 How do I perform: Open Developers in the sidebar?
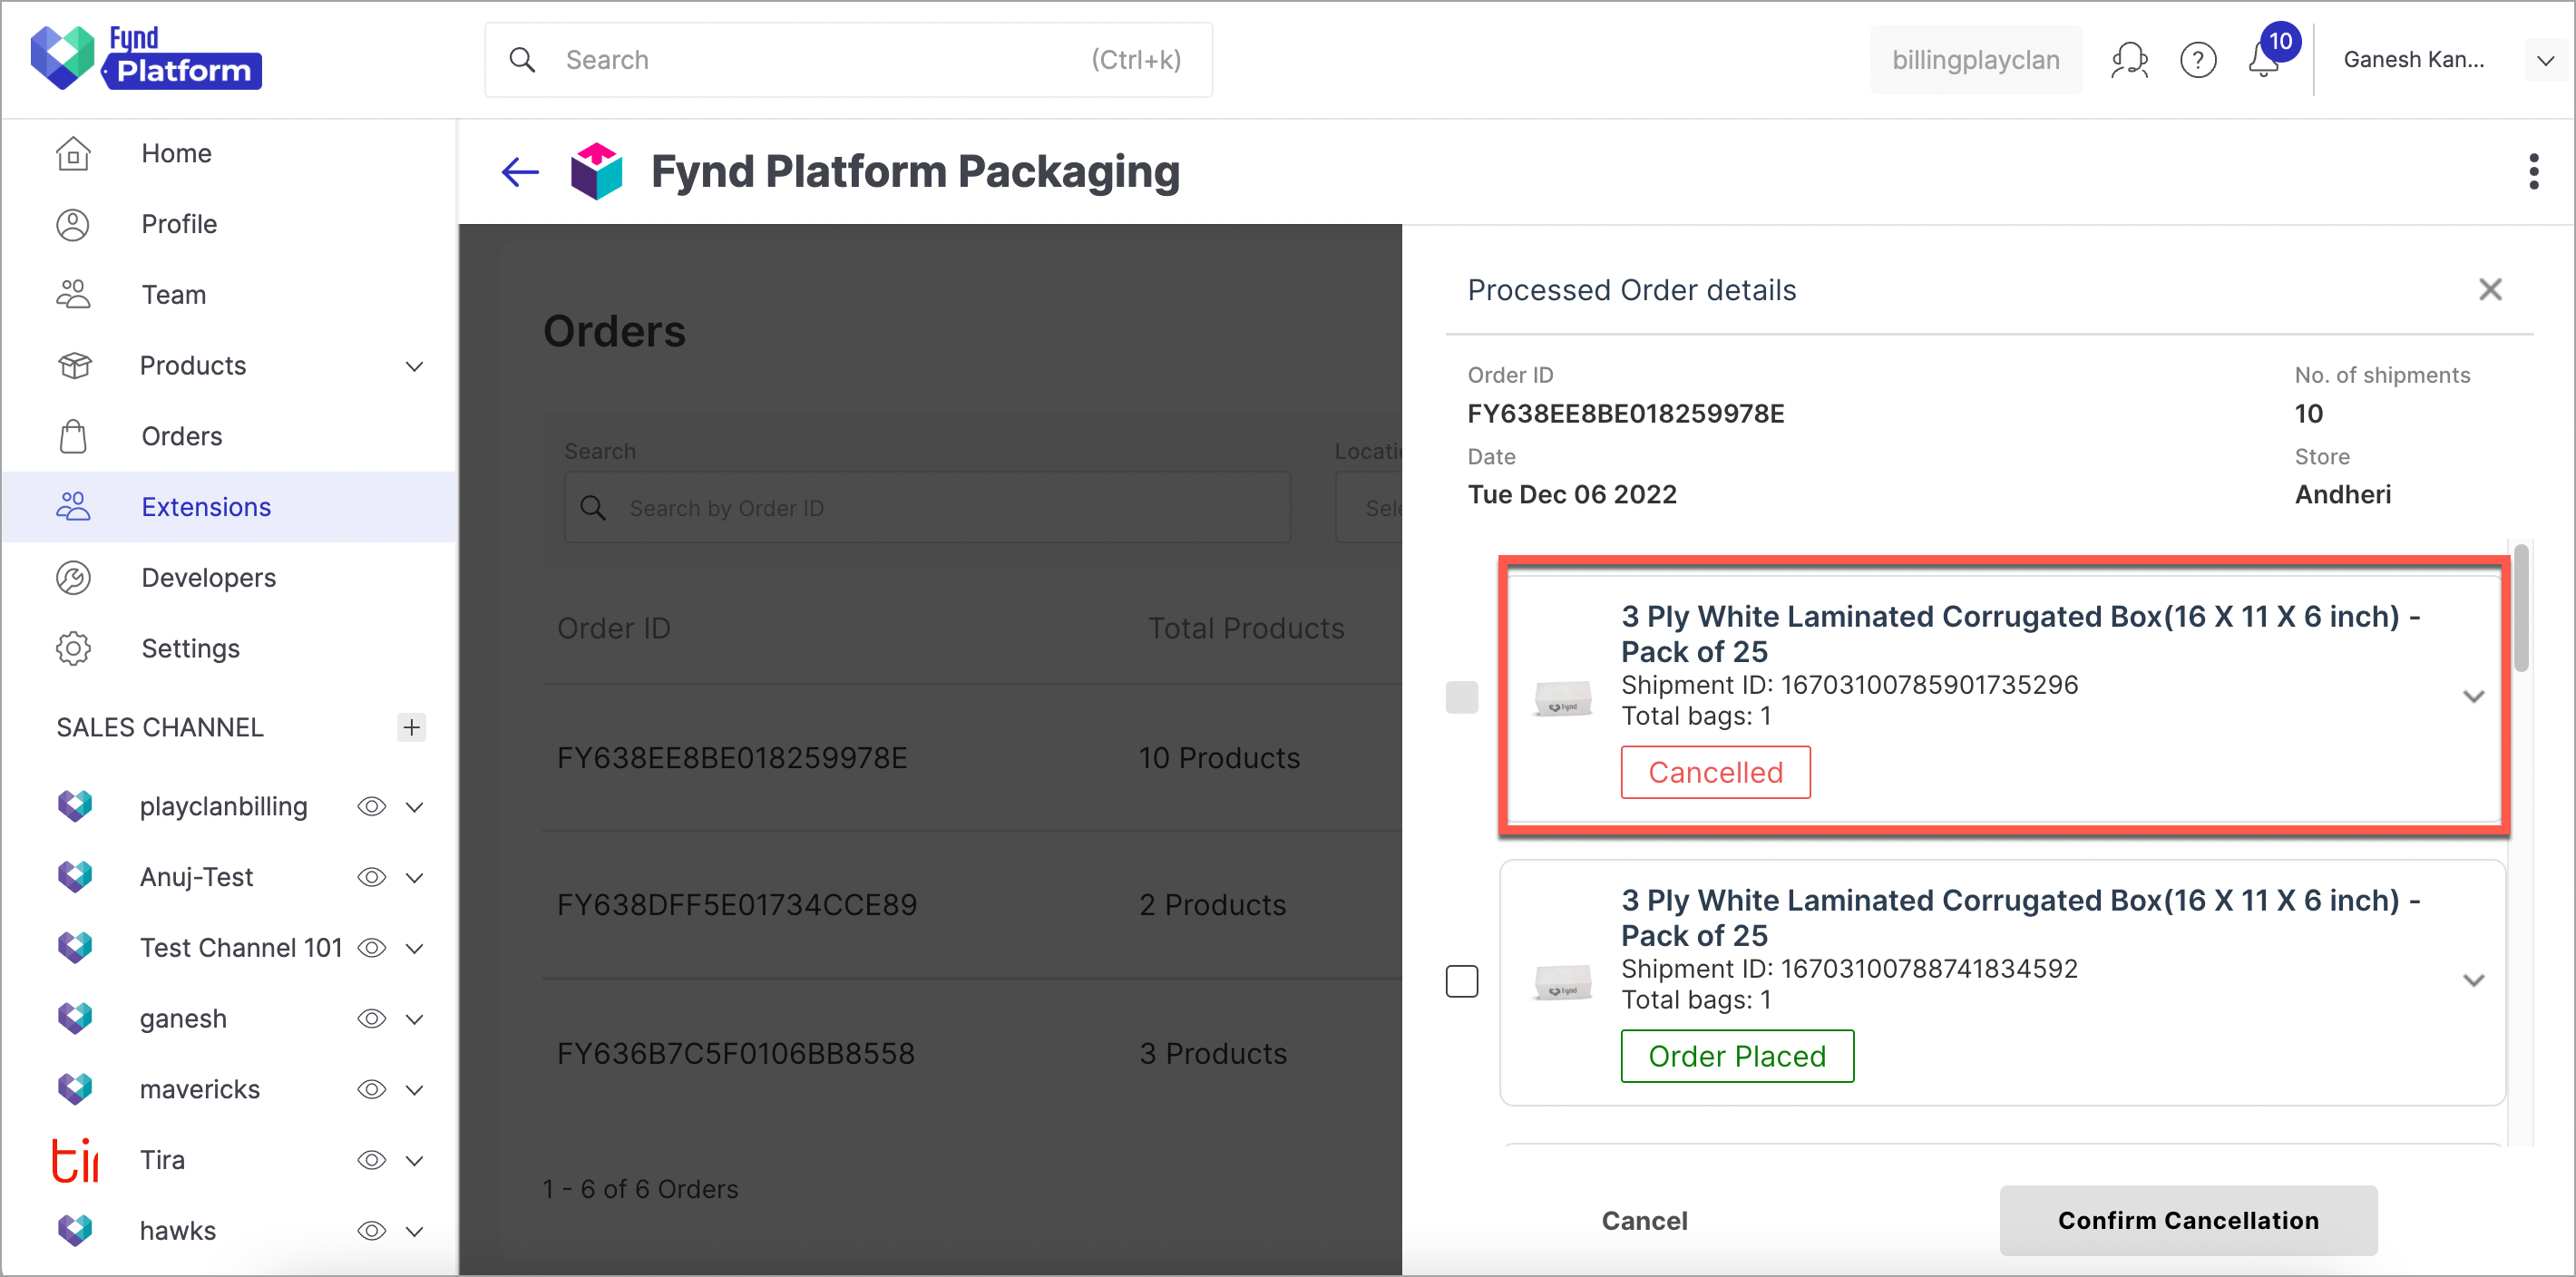coord(229,578)
